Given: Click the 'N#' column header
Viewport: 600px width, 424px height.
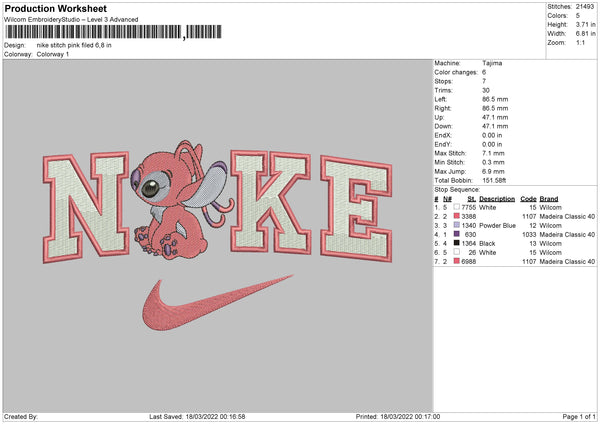Looking at the screenshot, I should tap(447, 199).
